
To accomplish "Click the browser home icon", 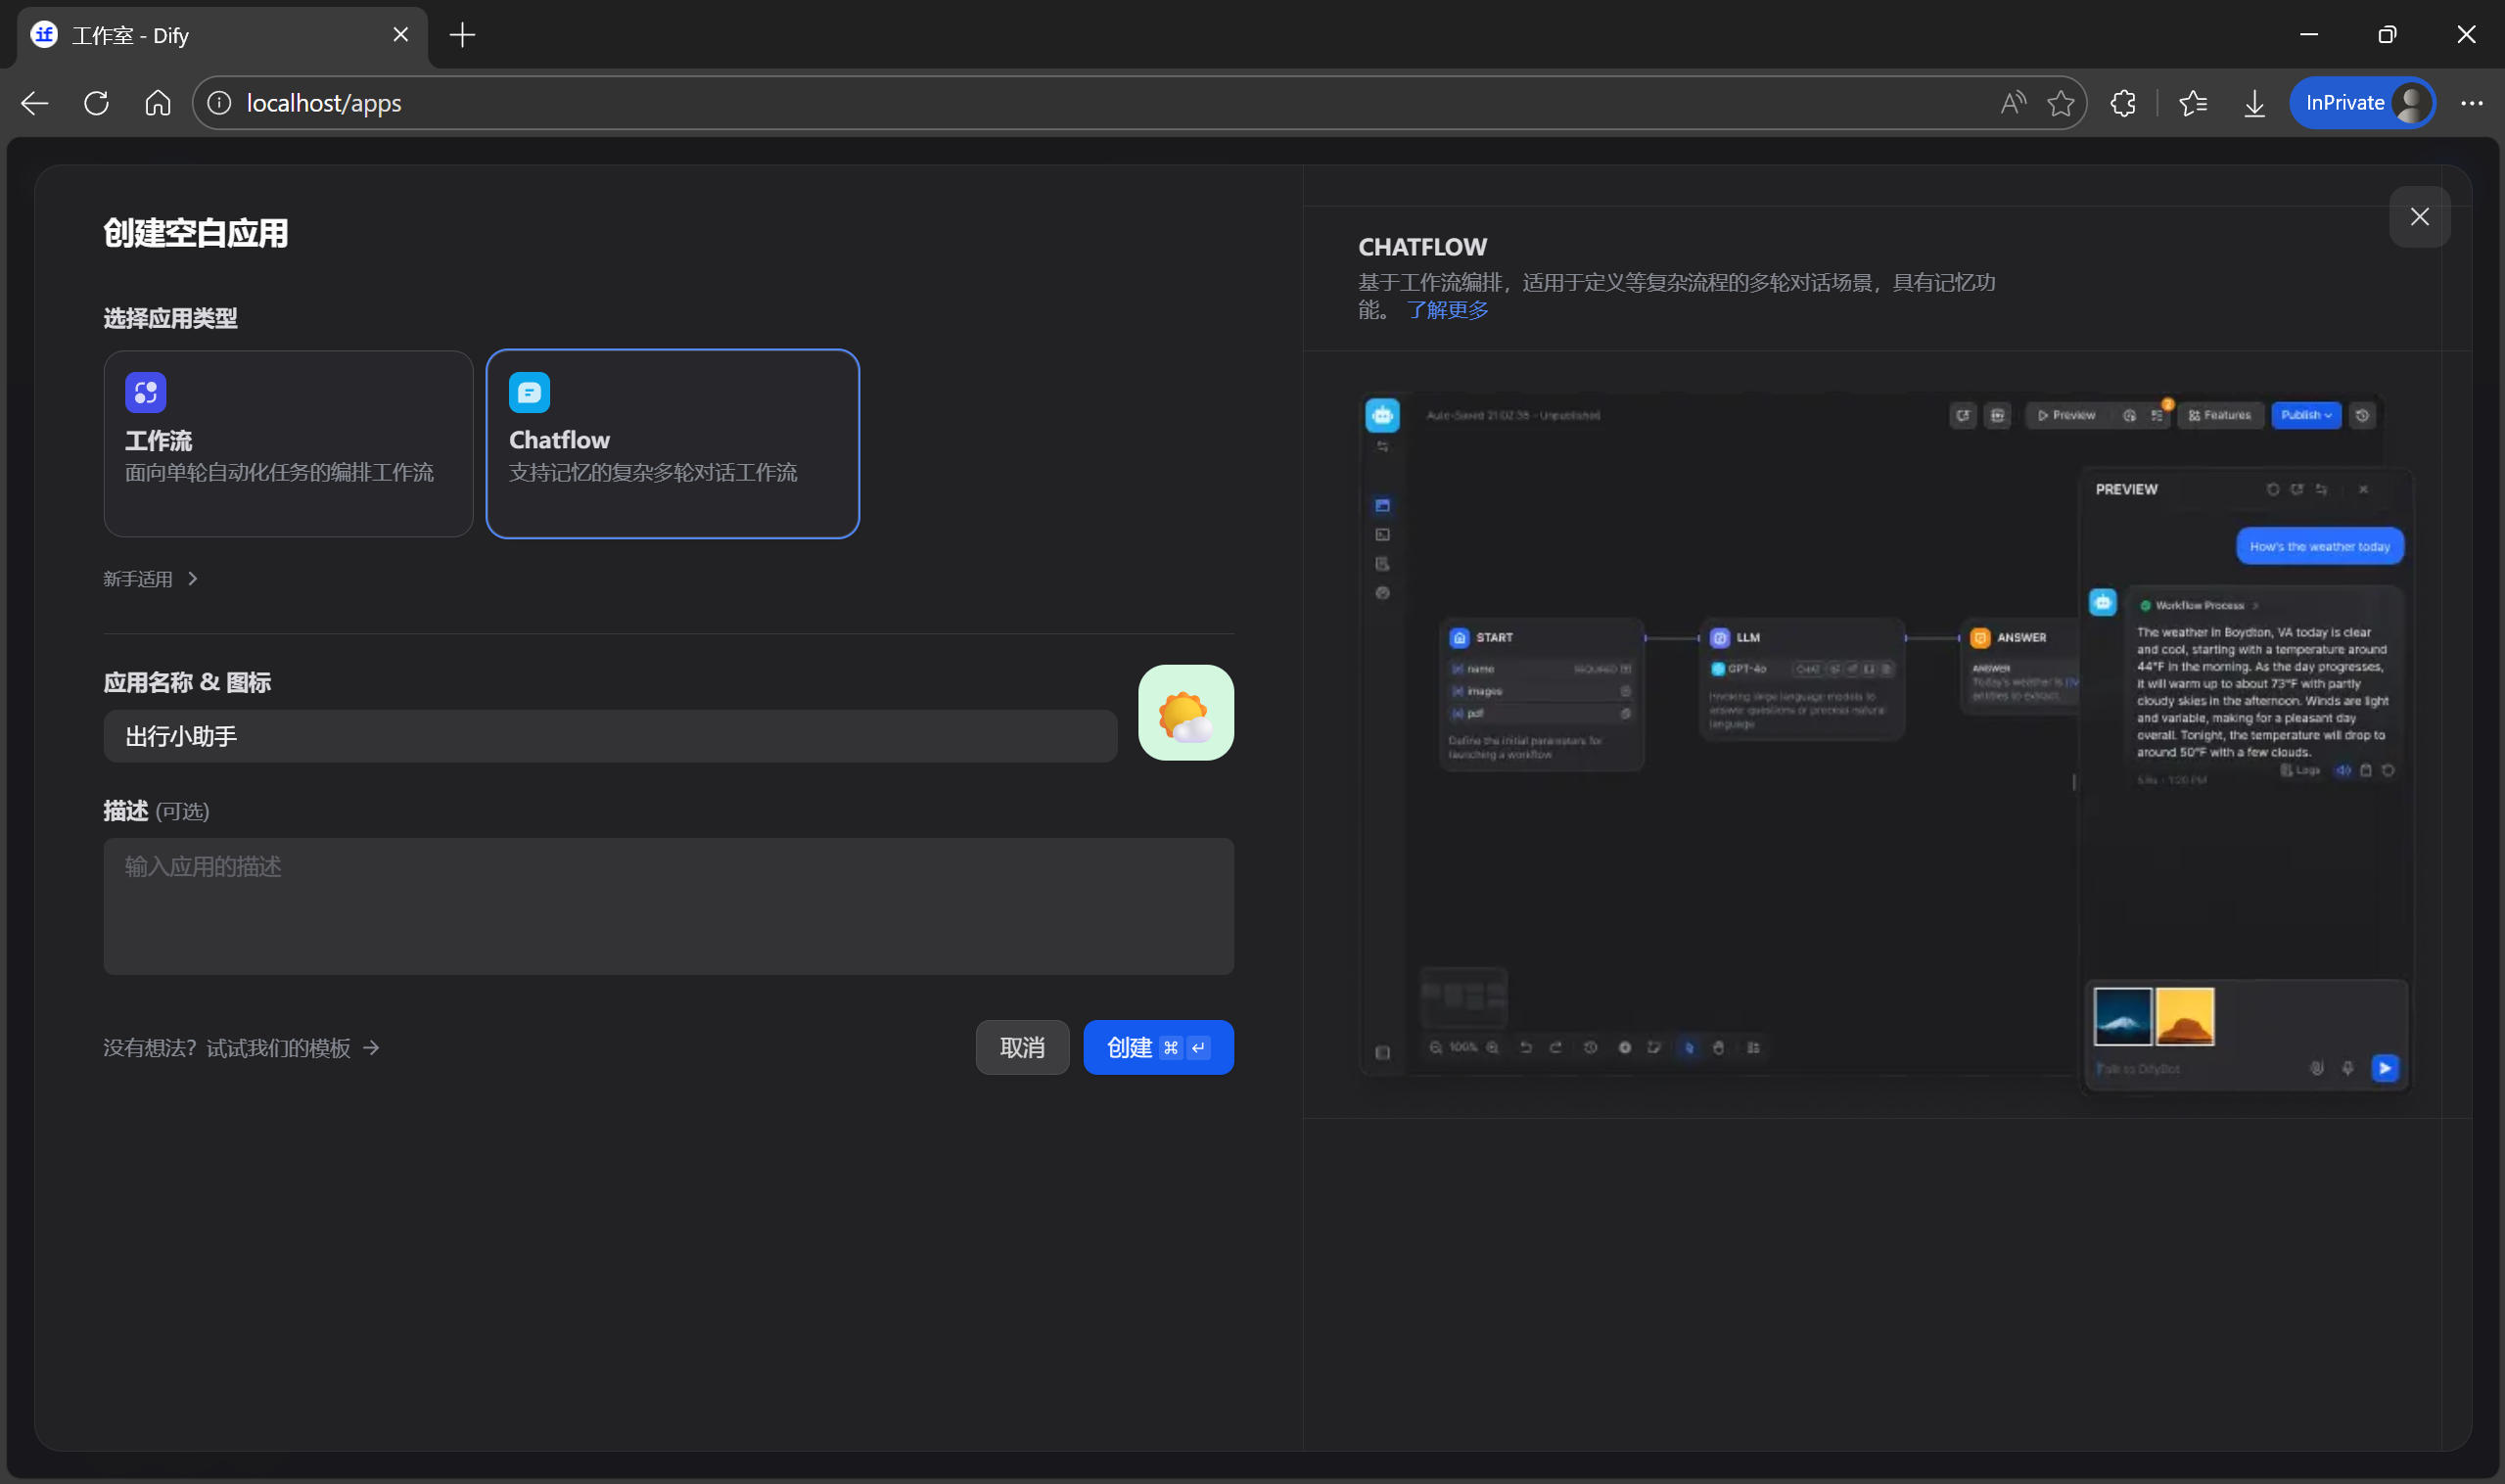I will tap(157, 103).
